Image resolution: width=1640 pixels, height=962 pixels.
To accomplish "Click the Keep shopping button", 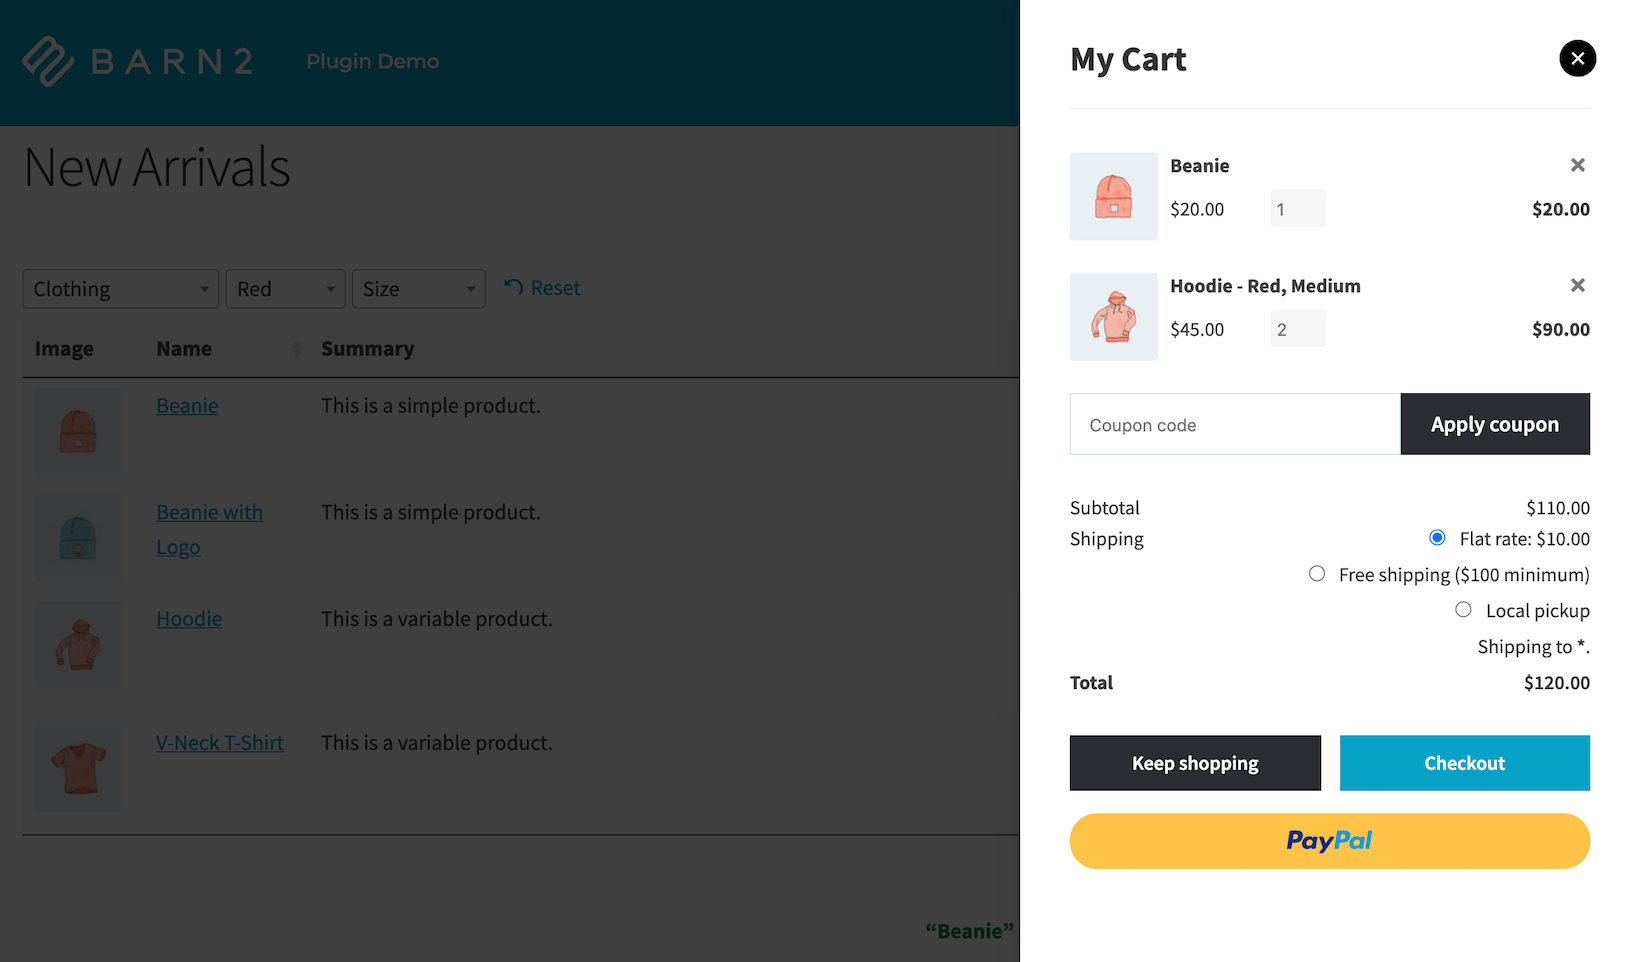I will click(x=1194, y=762).
